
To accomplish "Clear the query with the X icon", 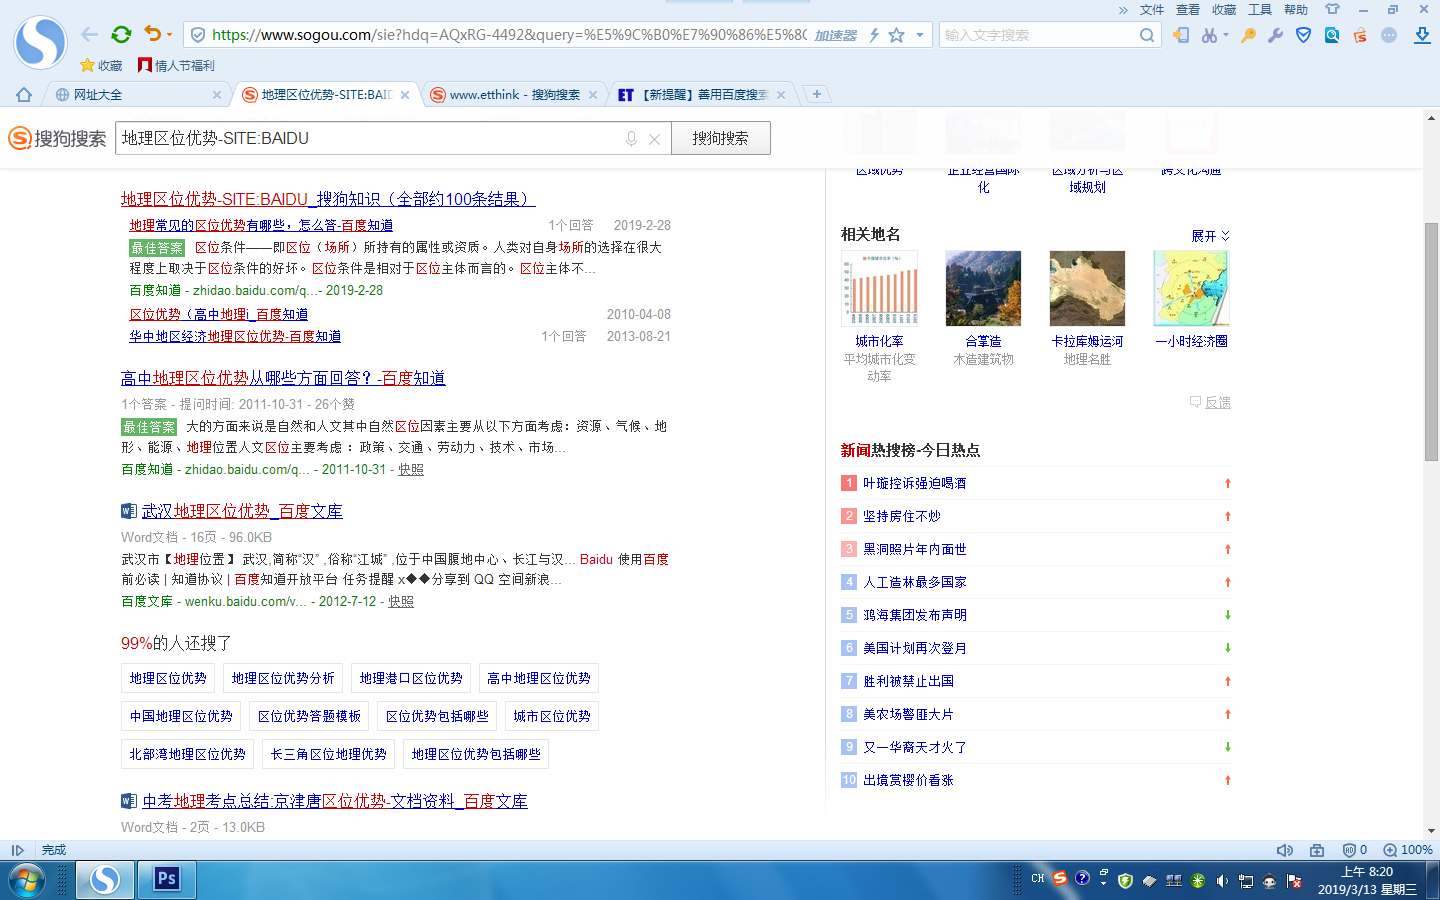I will coord(654,139).
